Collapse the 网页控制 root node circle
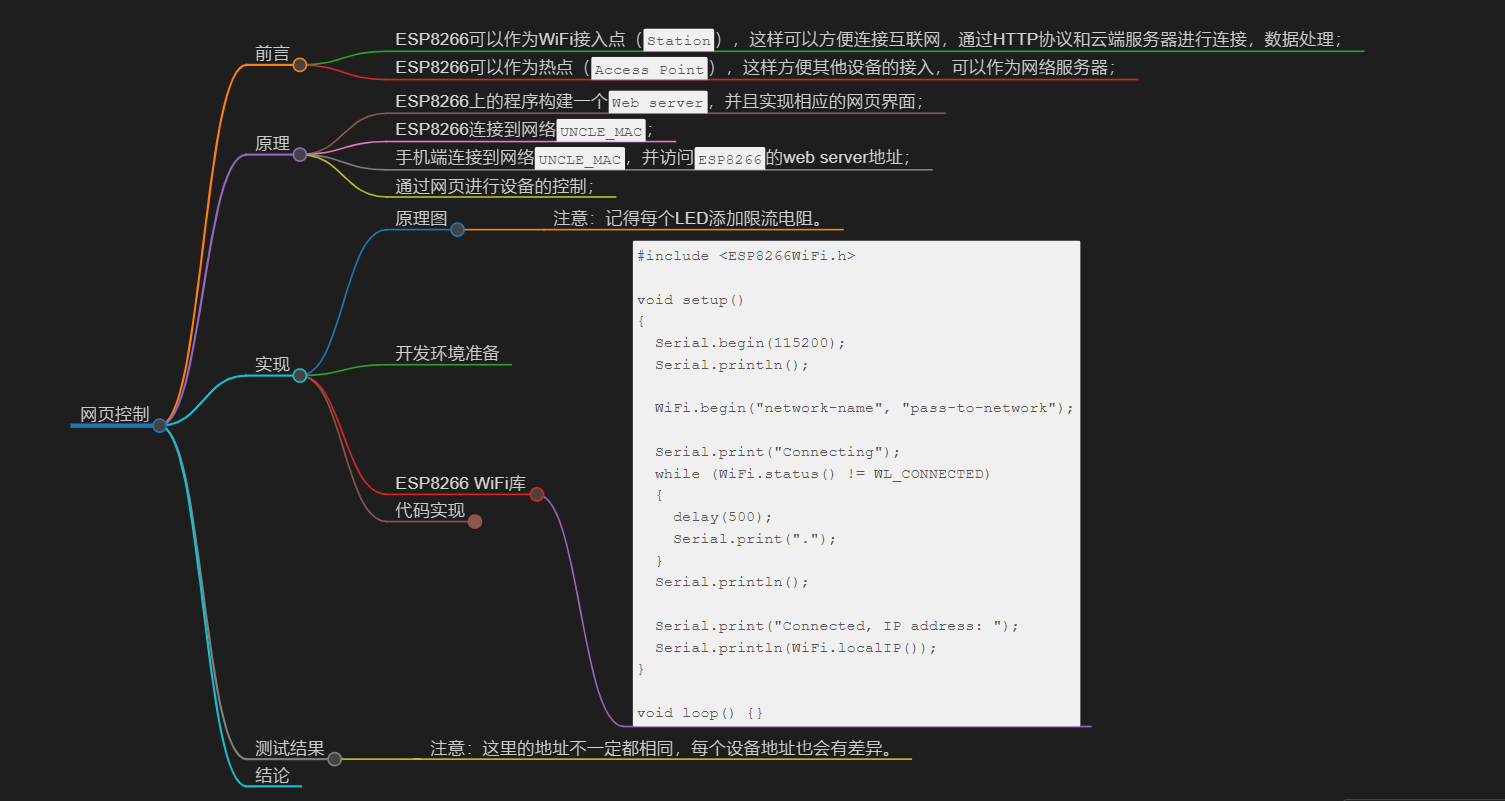This screenshot has height=801, width=1505. pos(159,425)
